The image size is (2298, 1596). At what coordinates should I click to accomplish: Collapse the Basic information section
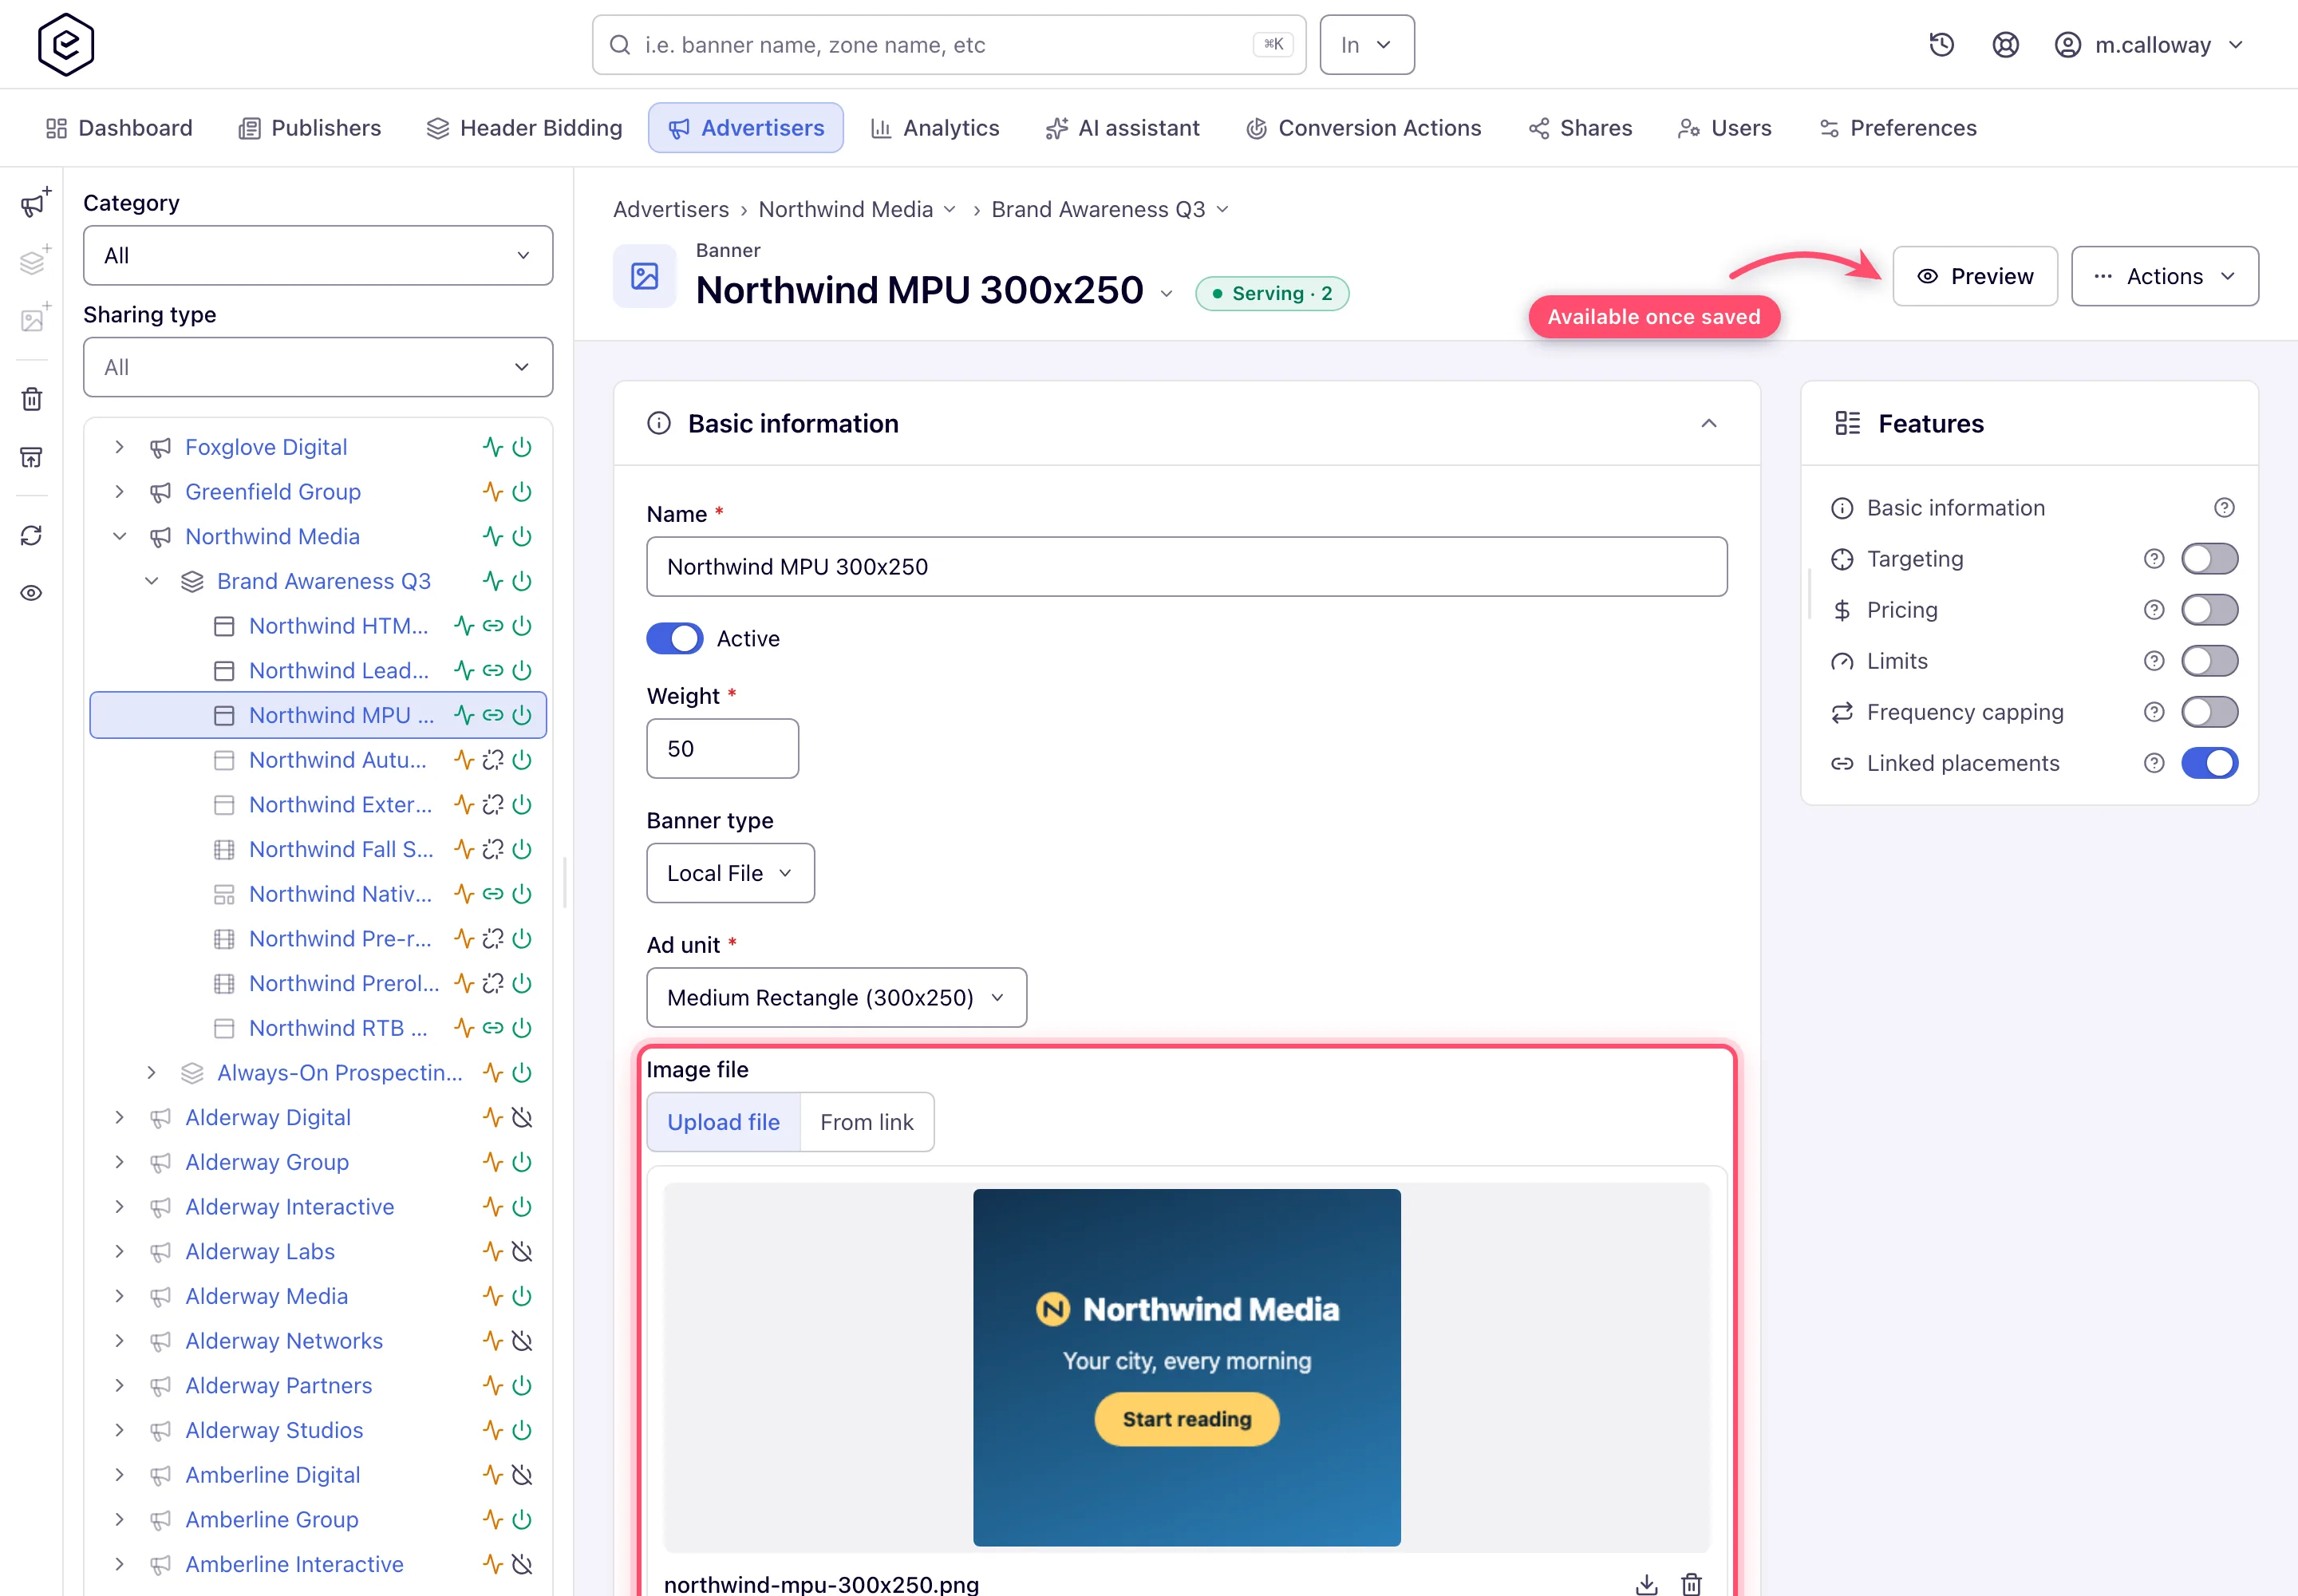point(1709,424)
